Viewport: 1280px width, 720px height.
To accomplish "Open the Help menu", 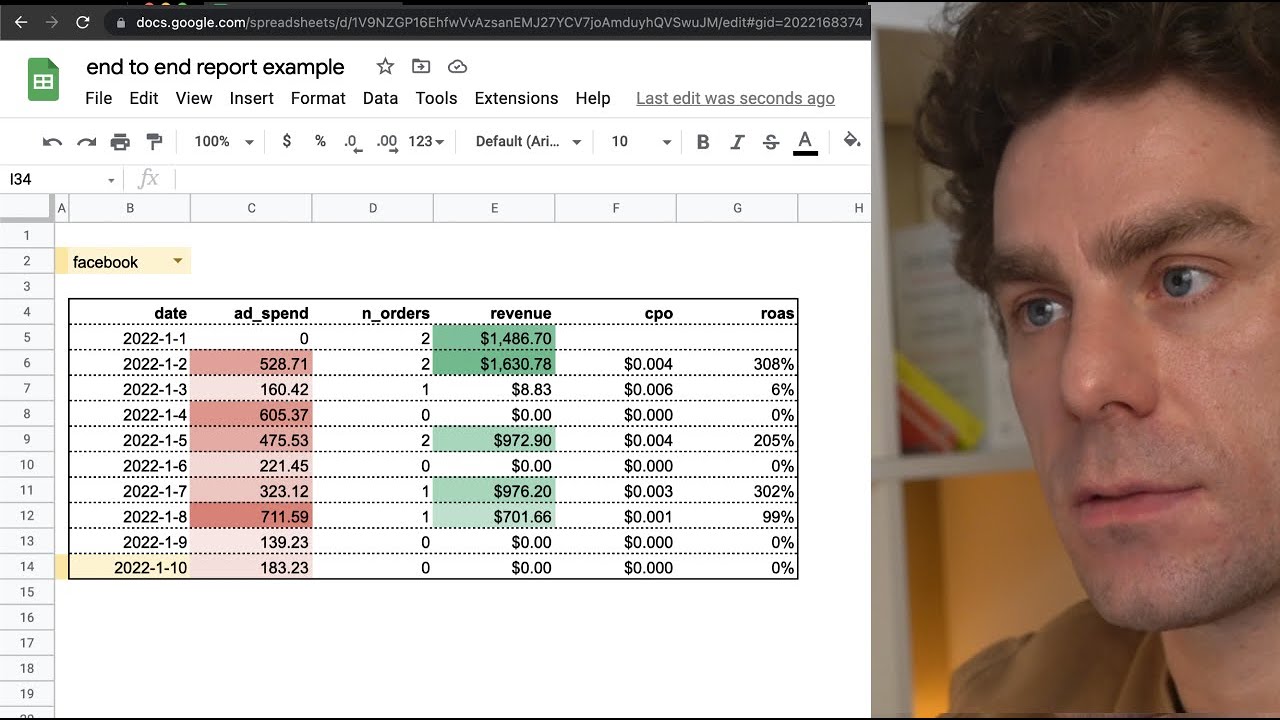I will [x=593, y=98].
